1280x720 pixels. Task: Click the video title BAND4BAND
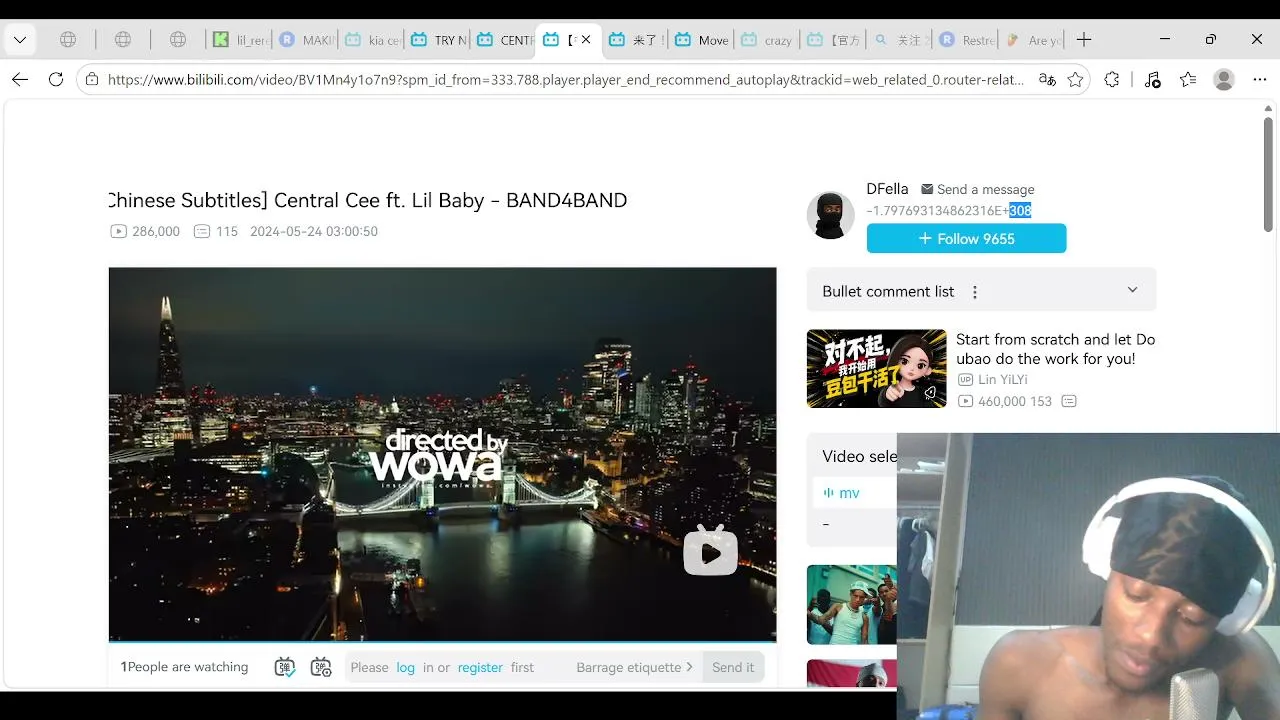pyautogui.click(x=369, y=200)
